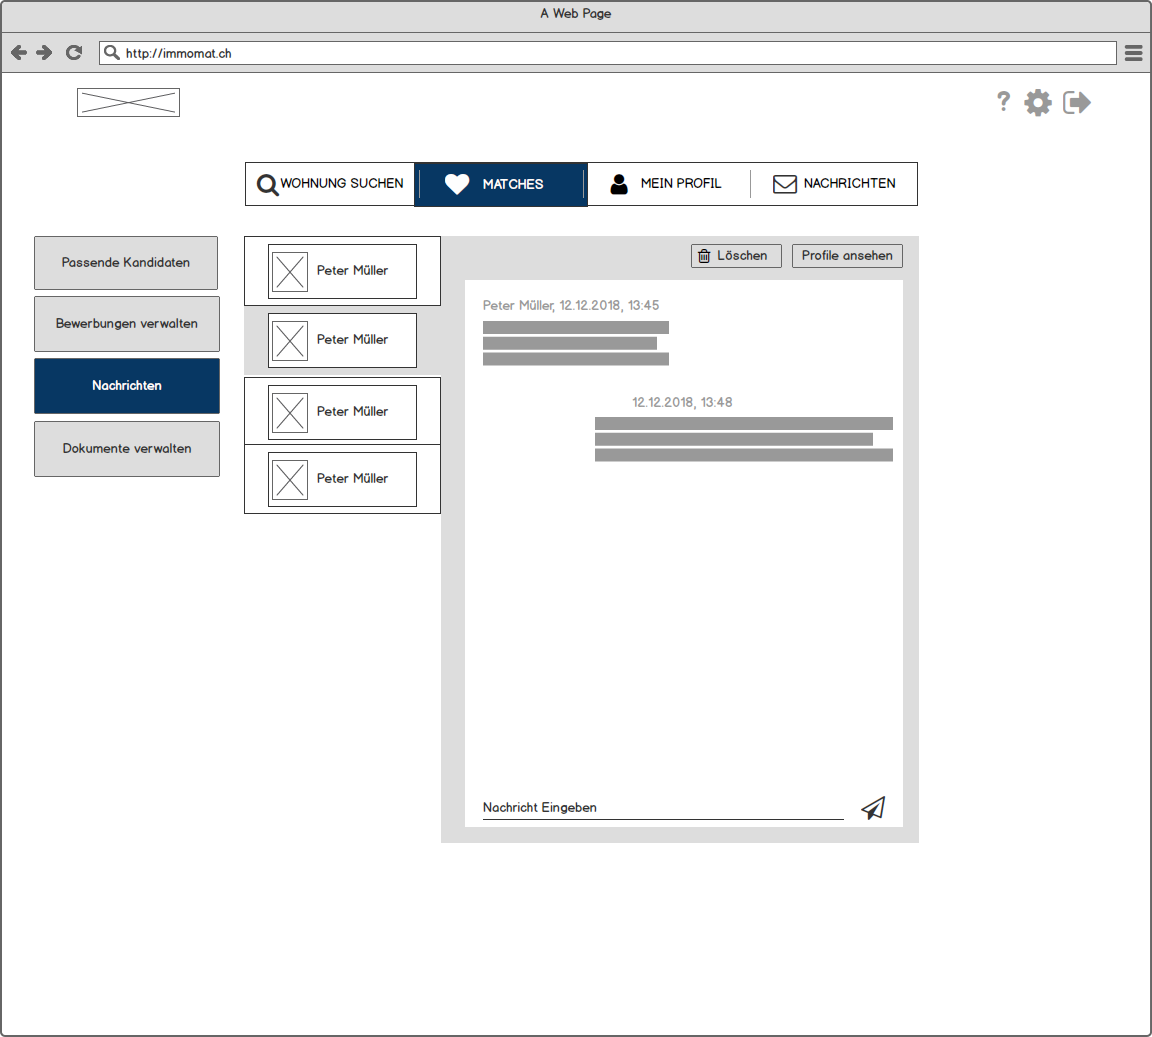This screenshot has width=1152, height=1037.
Task: Select Bewerbungen verwalten in the sidebar
Action: click(127, 324)
